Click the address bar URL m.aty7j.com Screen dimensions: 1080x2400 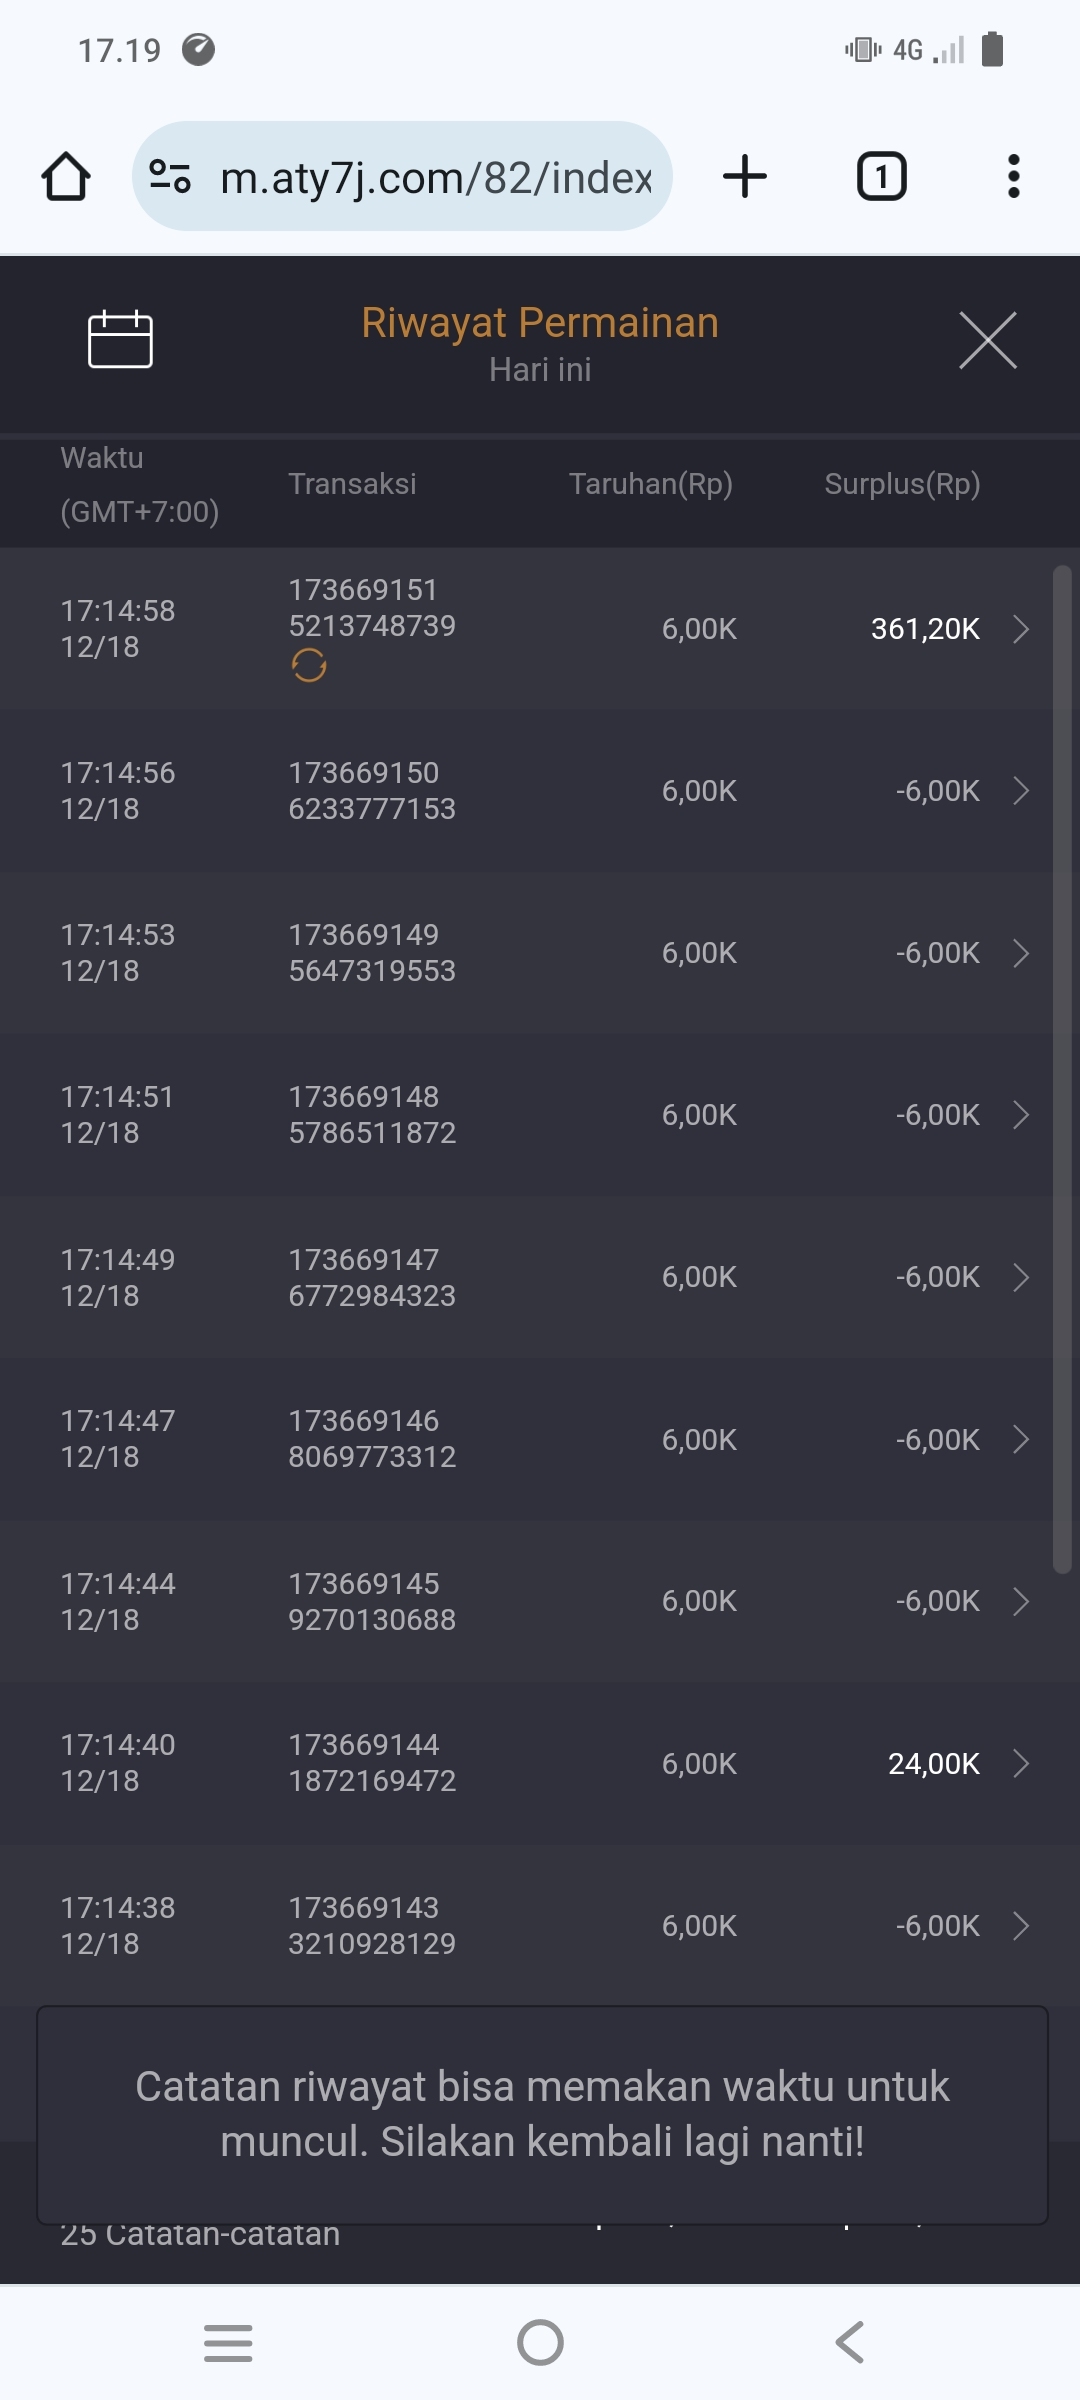pyautogui.click(x=436, y=178)
